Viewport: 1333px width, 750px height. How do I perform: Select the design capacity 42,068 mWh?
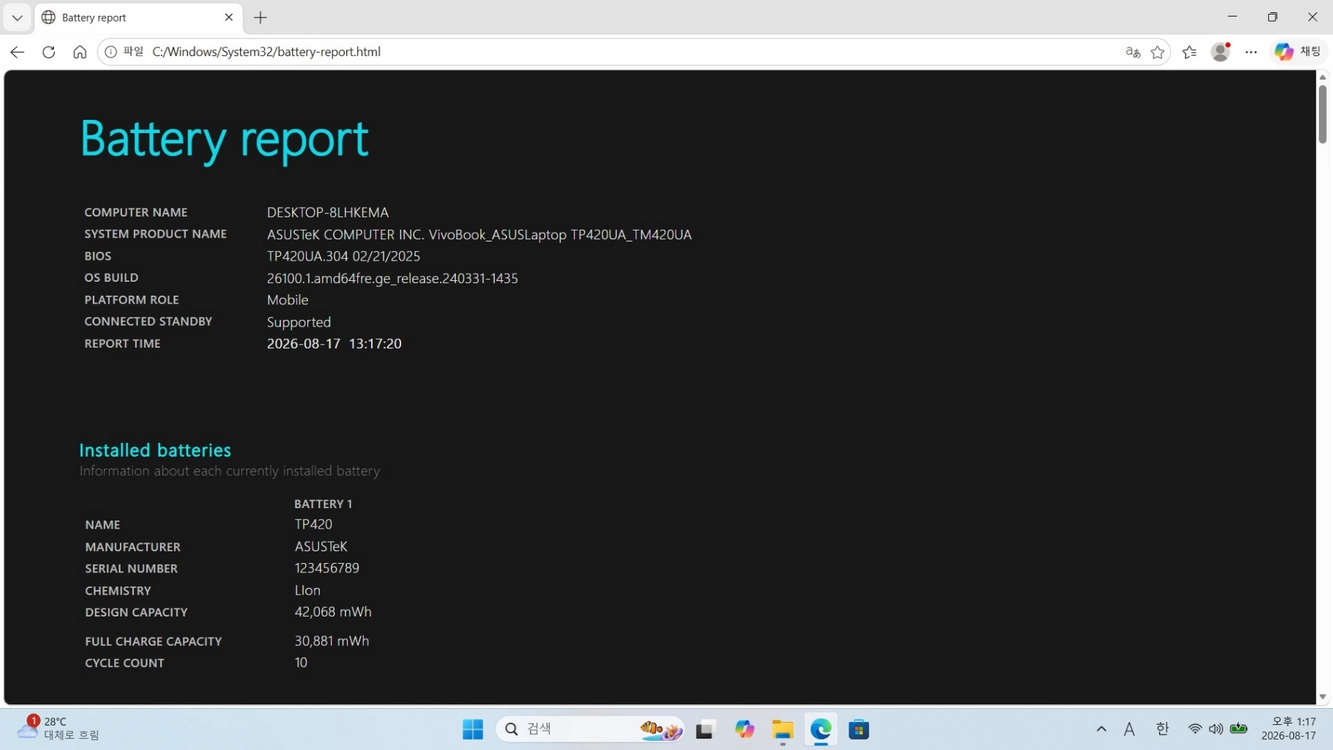pyautogui.click(x=333, y=612)
